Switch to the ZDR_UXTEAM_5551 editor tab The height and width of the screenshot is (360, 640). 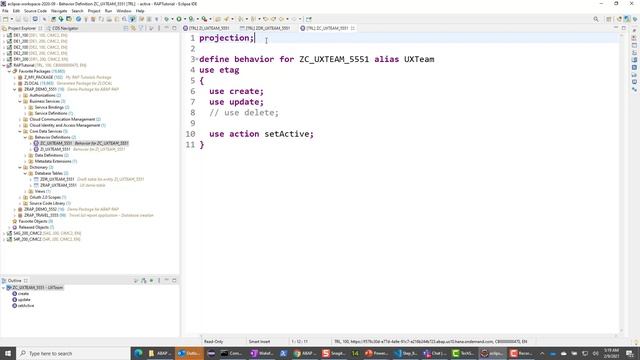[x=266, y=28]
